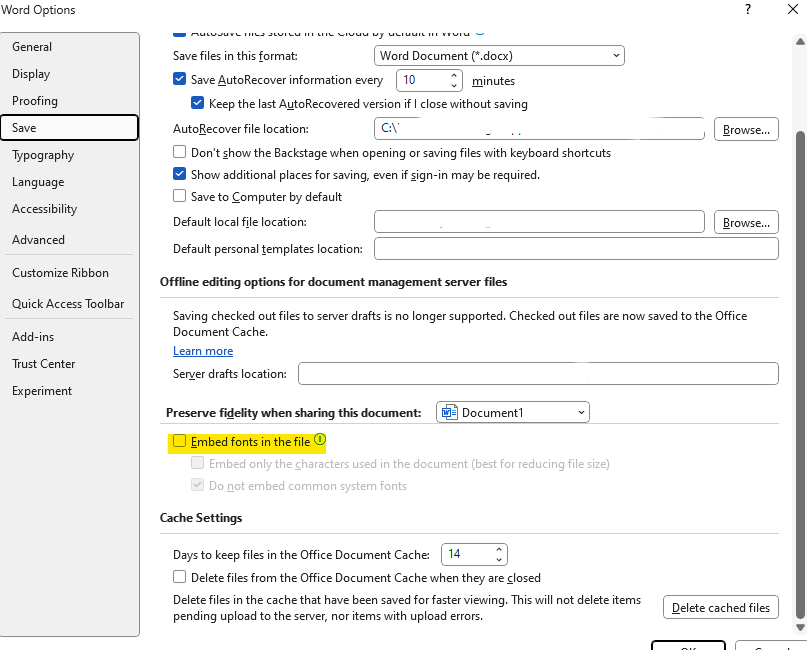Uncheck Show additional places for saving
The image size is (807, 650).
(x=179, y=174)
